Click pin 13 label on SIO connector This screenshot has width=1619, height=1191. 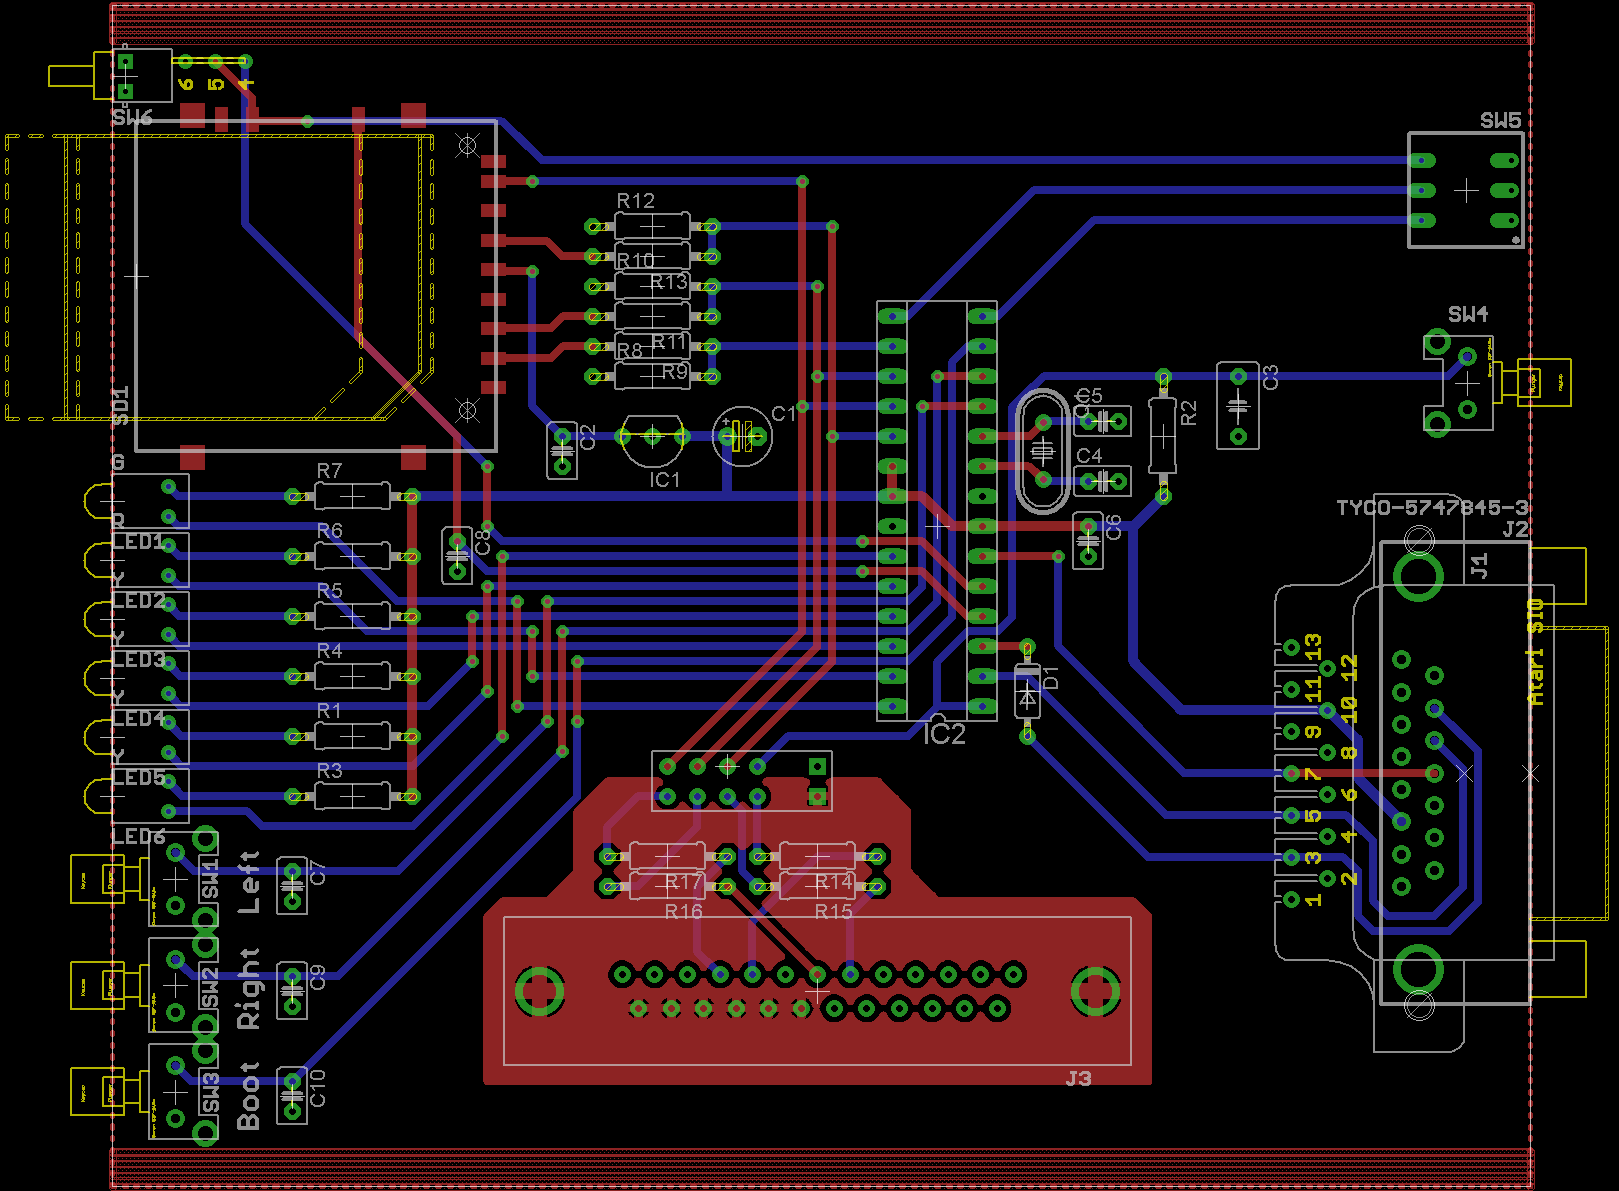click(1313, 646)
